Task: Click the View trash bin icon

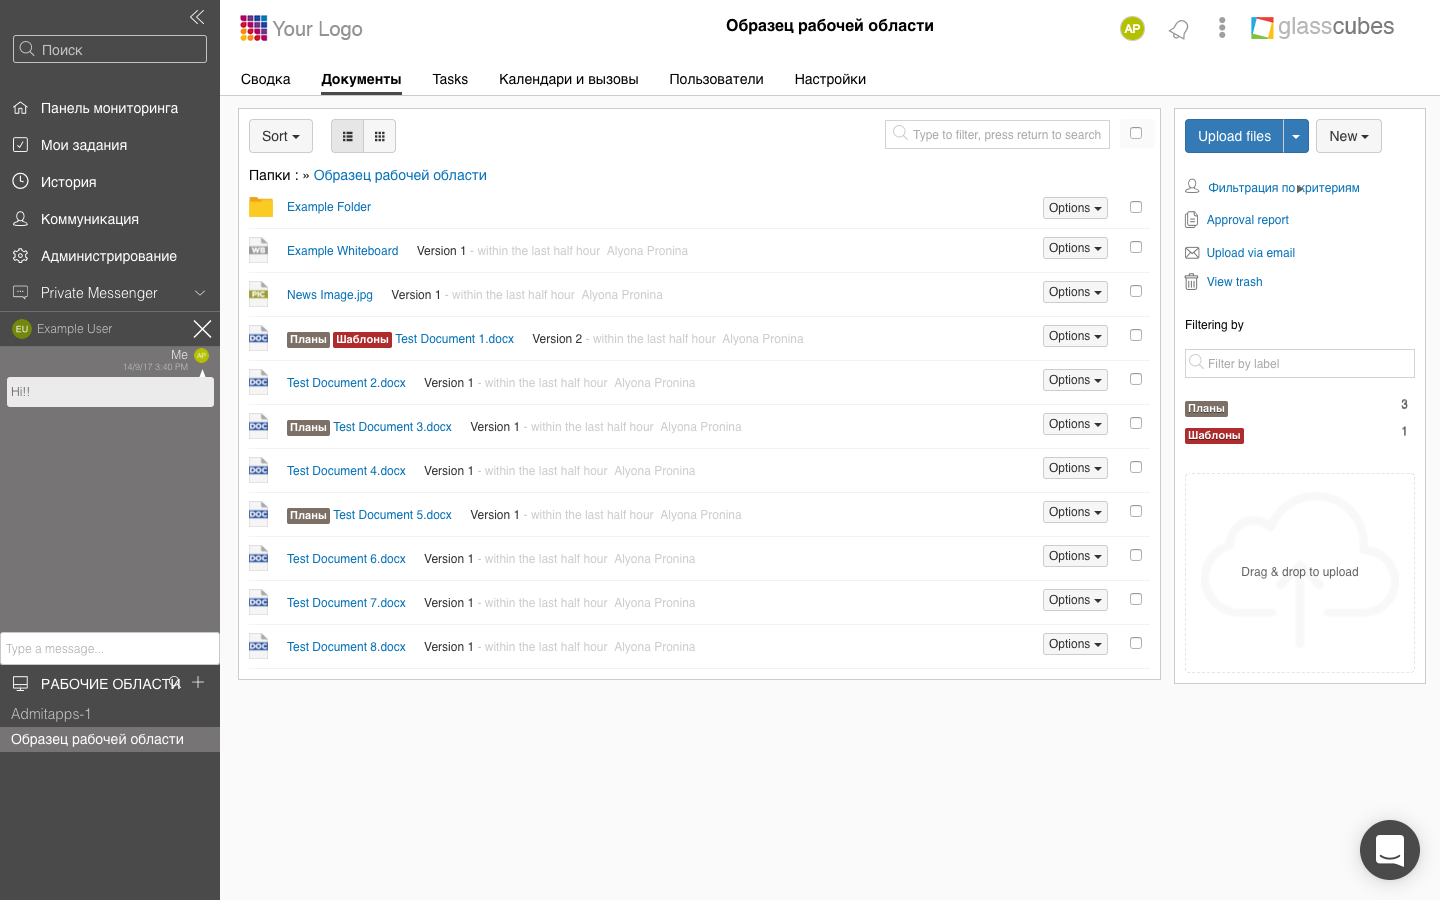Action: (1191, 282)
